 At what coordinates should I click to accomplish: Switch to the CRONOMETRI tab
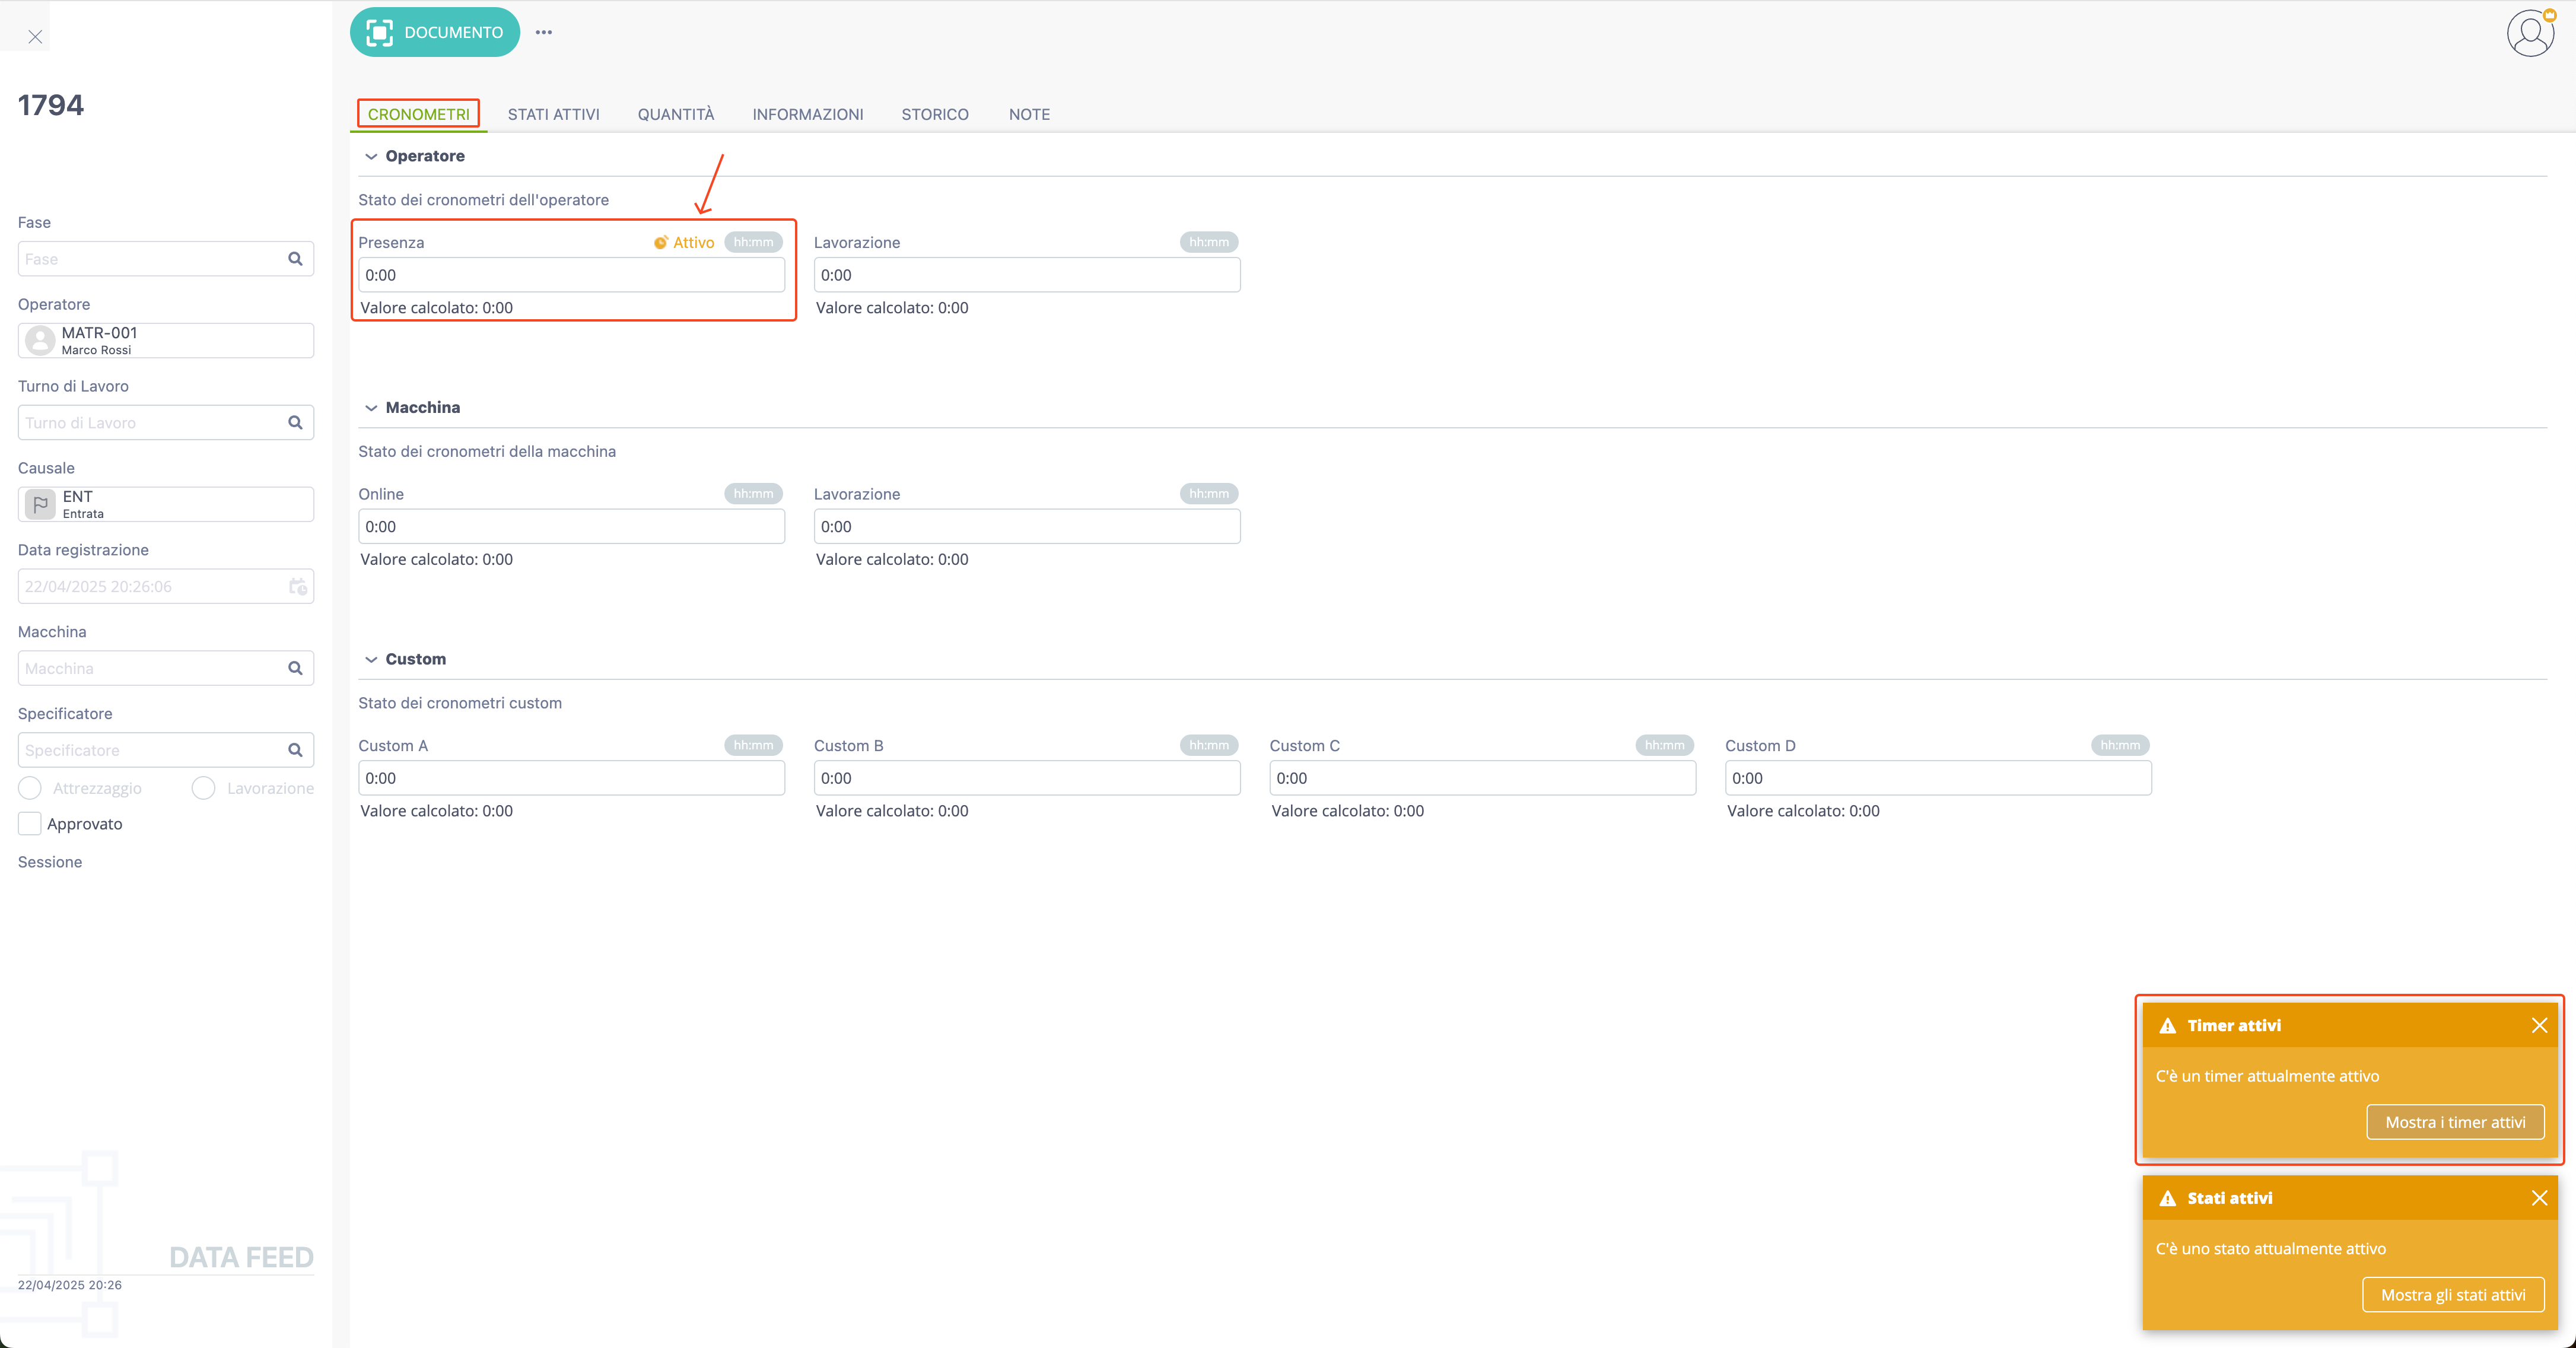tap(418, 114)
